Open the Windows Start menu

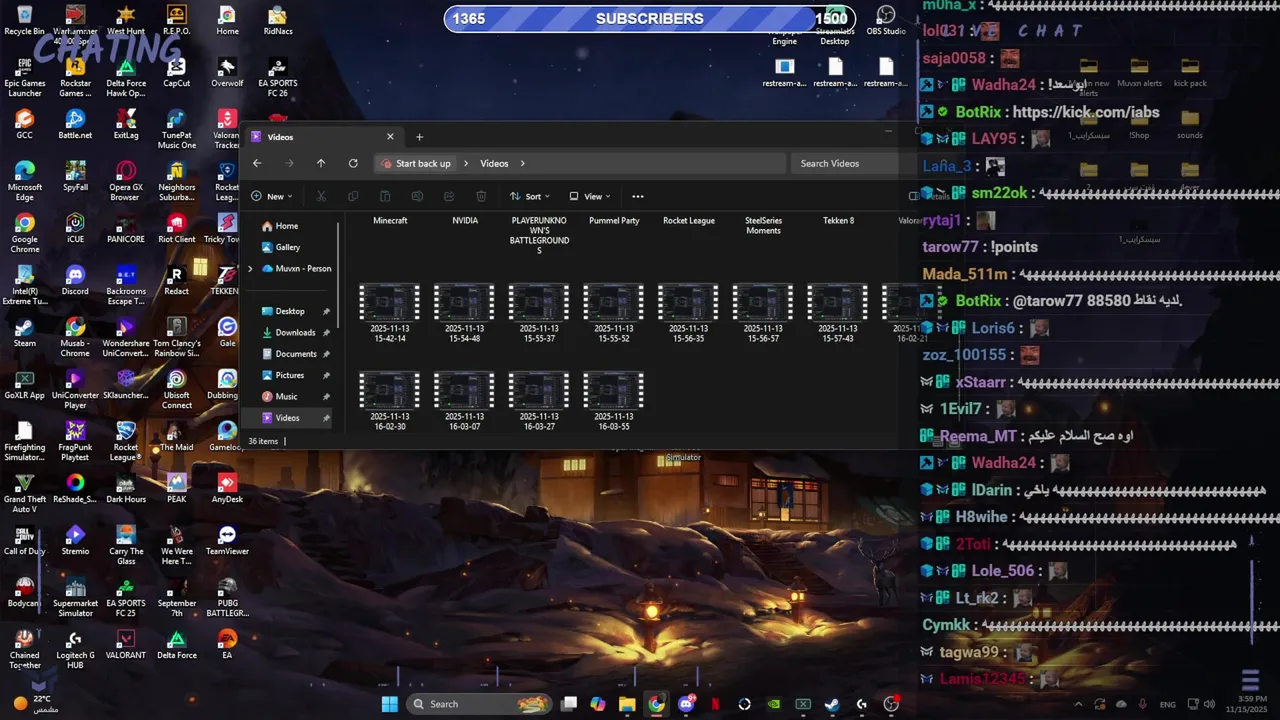[389, 704]
